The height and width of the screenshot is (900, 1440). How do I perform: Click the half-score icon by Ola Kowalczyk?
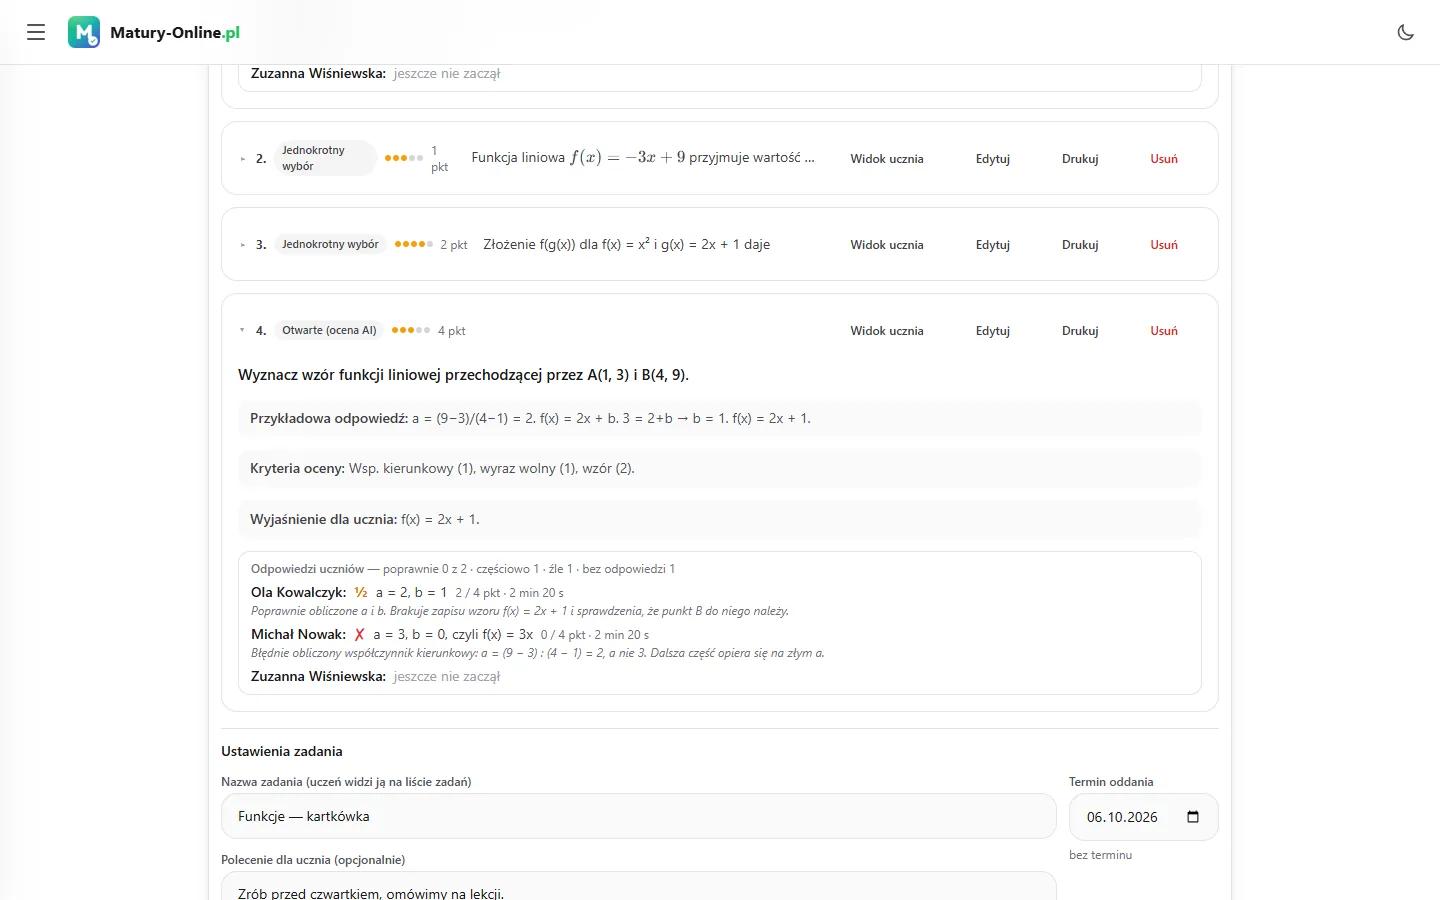(361, 592)
